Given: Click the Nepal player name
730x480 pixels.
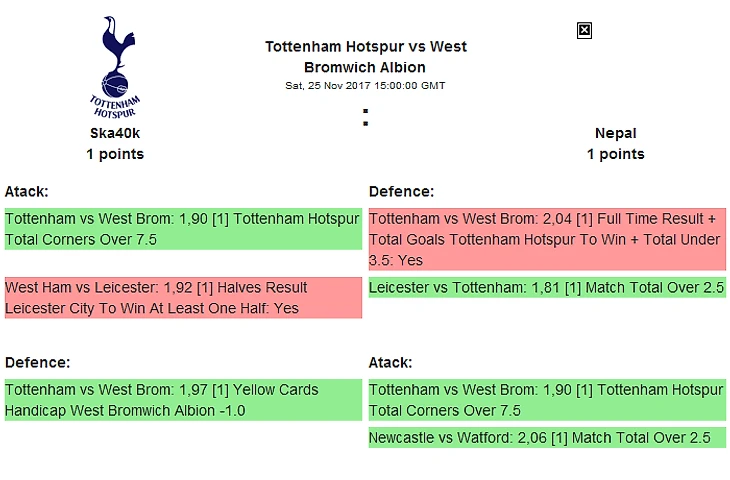Looking at the screenshot, I should (615, 133).
